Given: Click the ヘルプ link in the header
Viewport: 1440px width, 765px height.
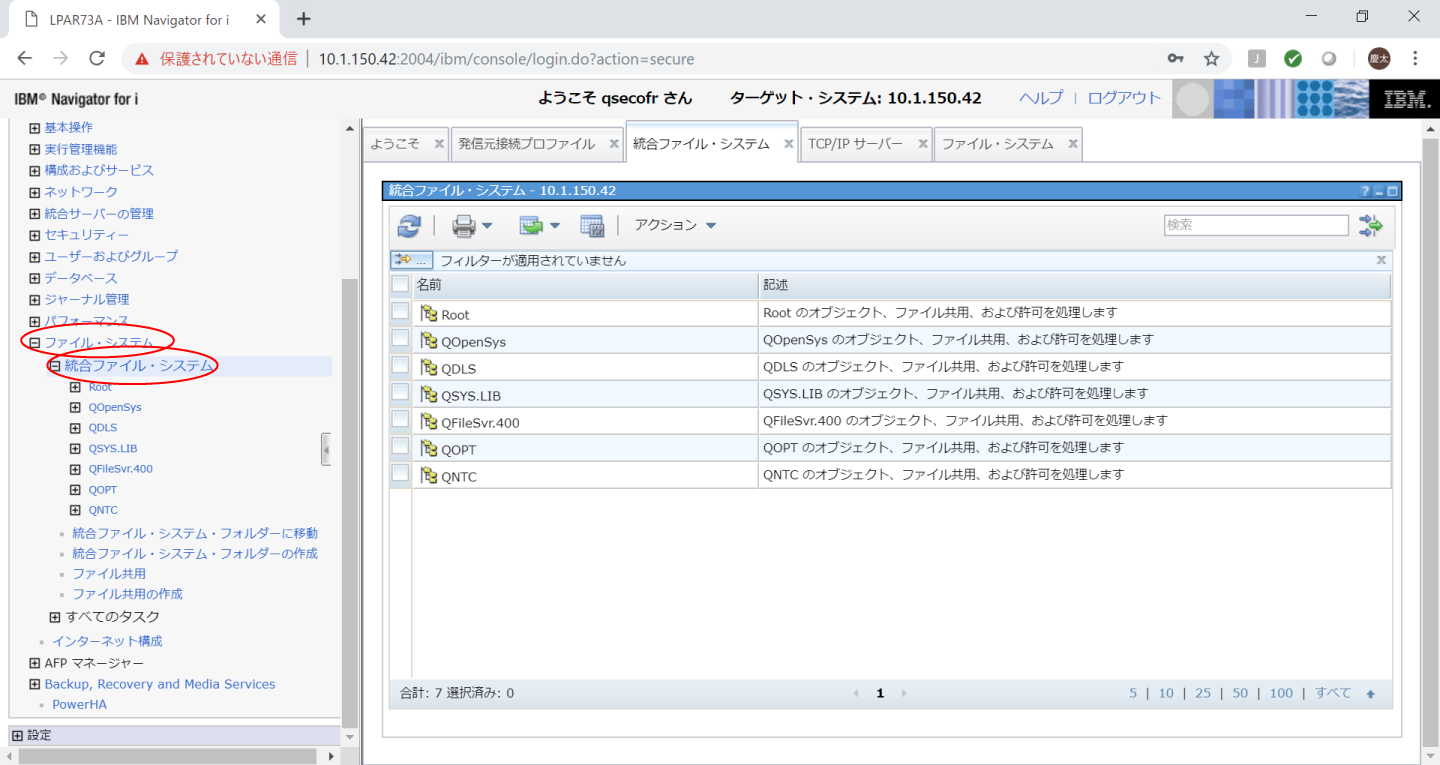Looking at the screenshot, I should 1041,98.
